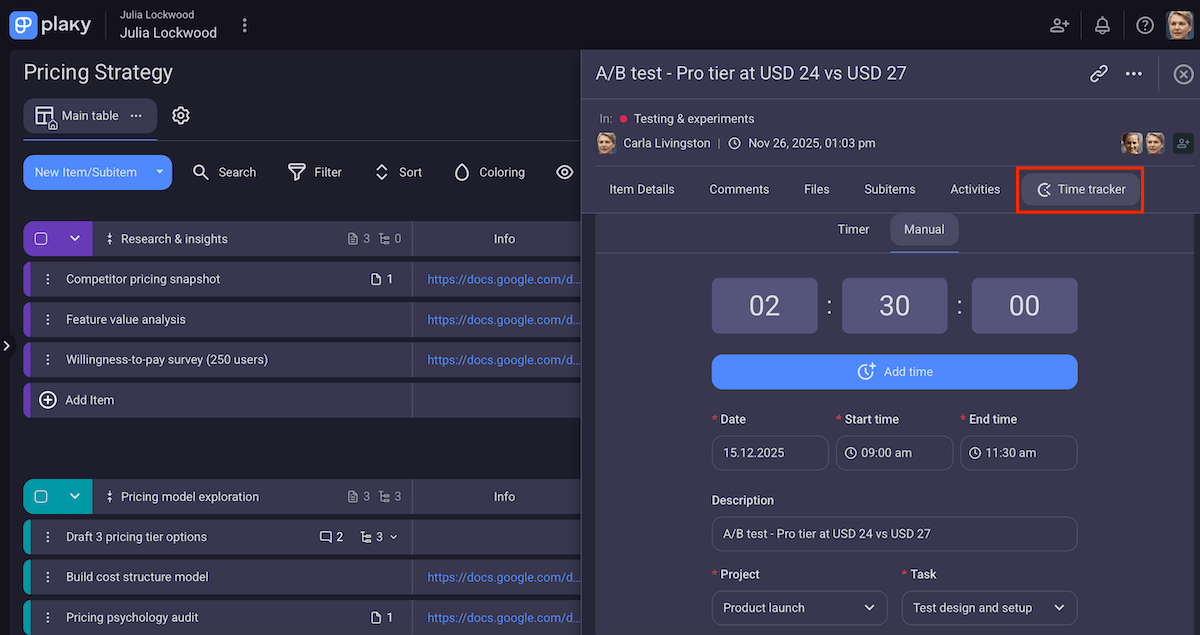This screenshot has height=635, width=1200.
Task: Expand the New Item/Subitem dropdown arrow
Action: pos(160,172)
